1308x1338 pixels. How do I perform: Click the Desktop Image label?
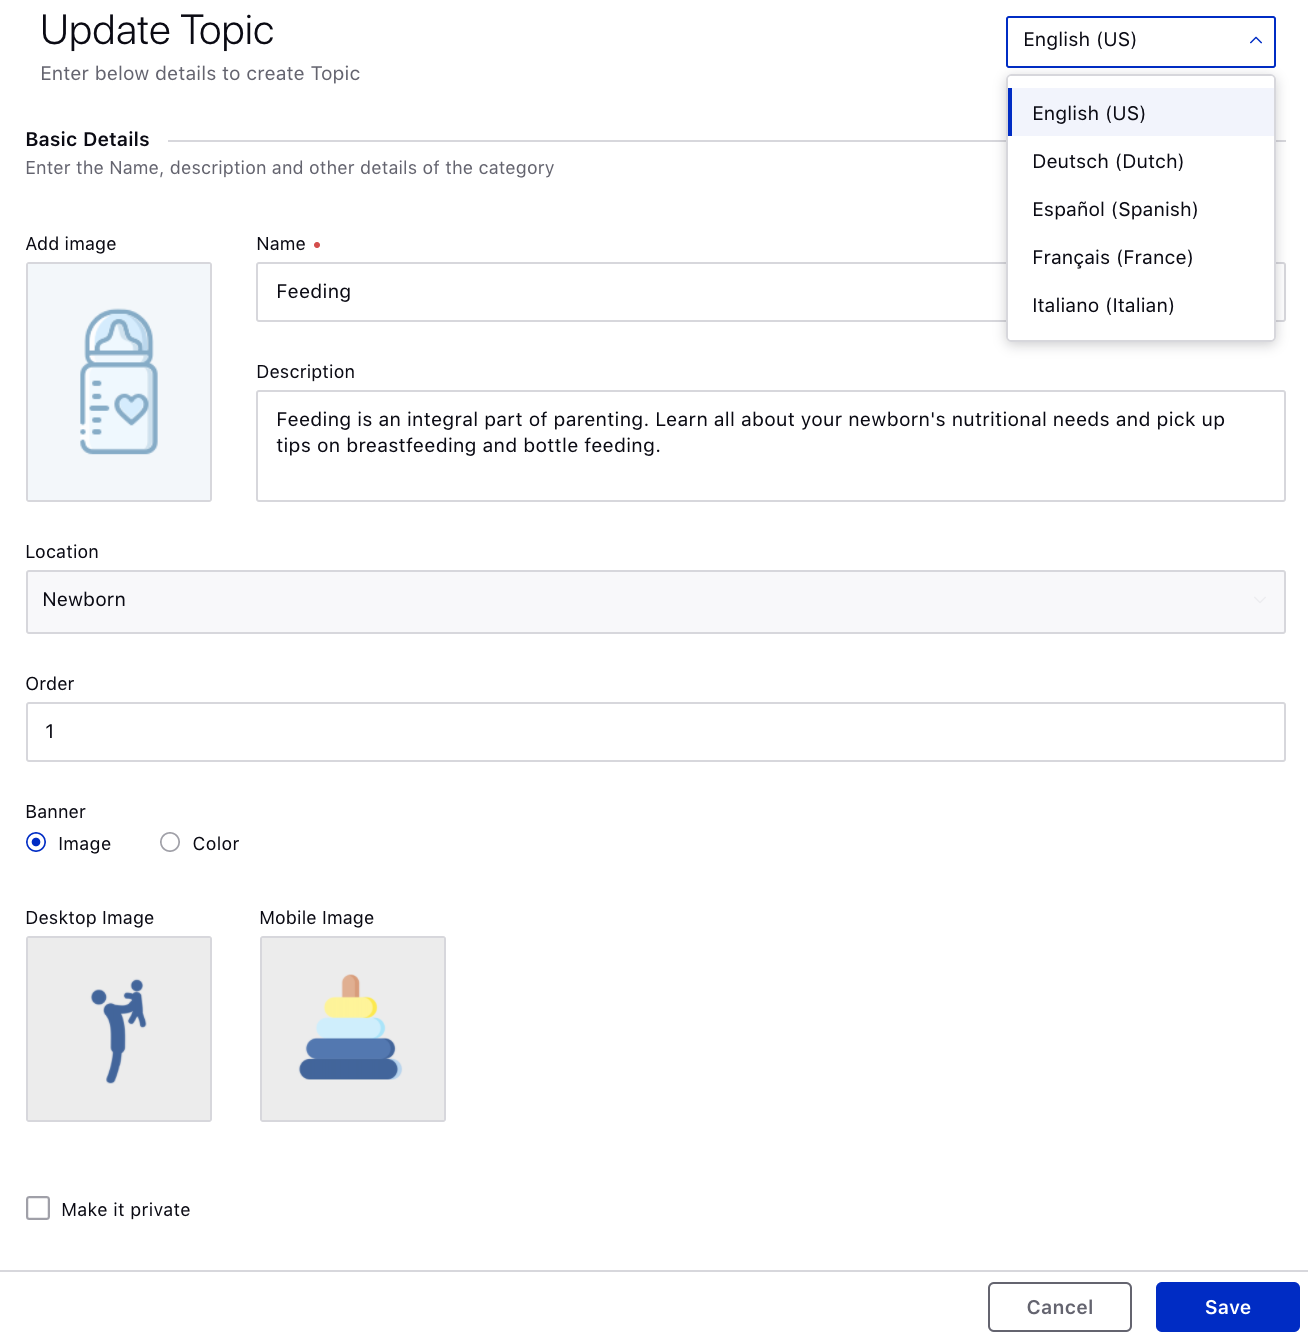[90, 918]
